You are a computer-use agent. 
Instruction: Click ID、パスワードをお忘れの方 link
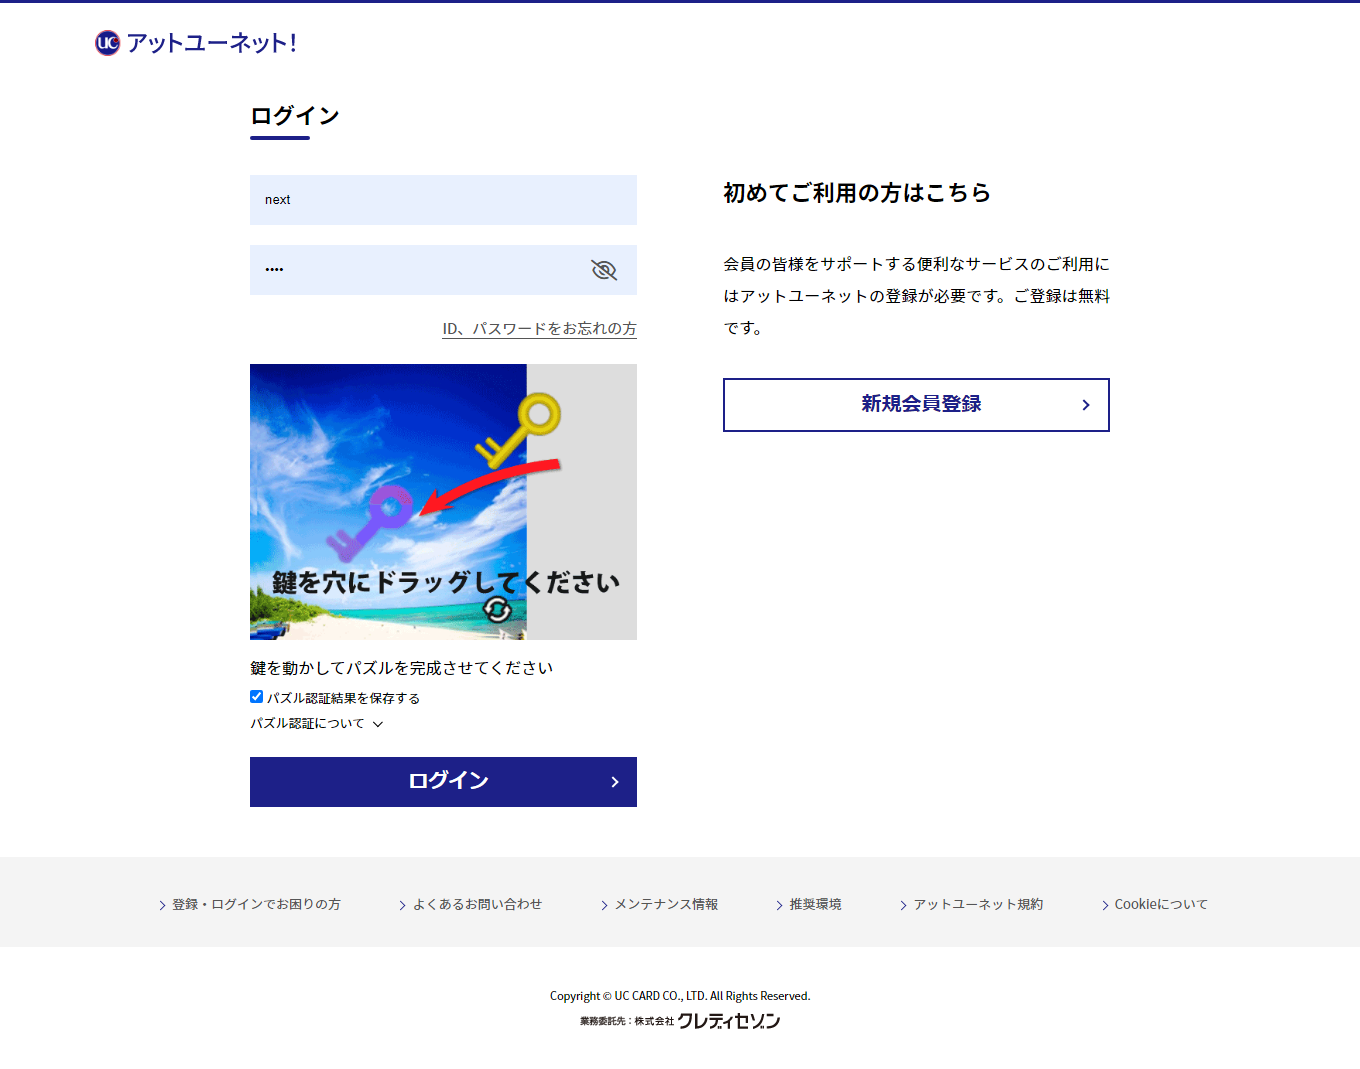pos(539,328)
